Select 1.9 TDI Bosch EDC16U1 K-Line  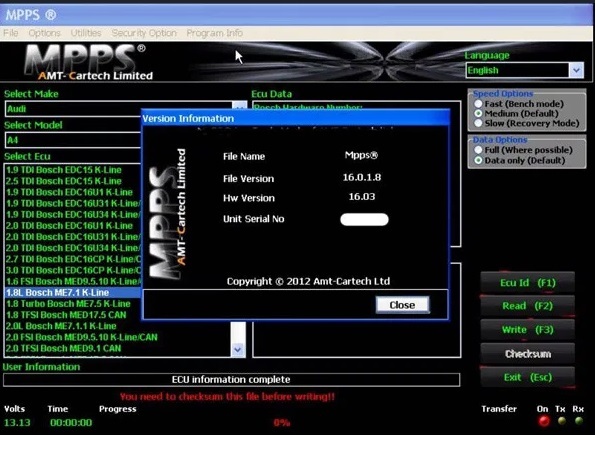click(69, 192)
